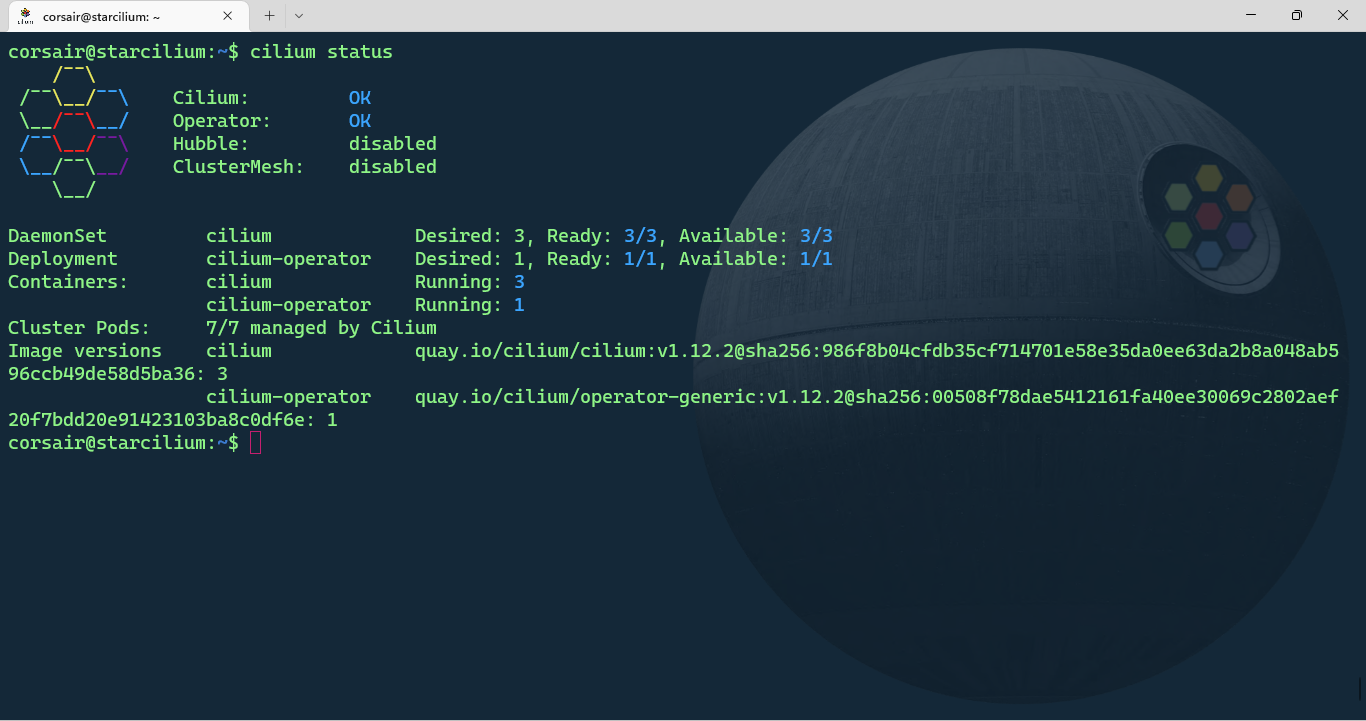Viewport: 1366px width, 721px height.
Task: Click the terminal icon on the corsair tab
Action: [x=24, y=15]
